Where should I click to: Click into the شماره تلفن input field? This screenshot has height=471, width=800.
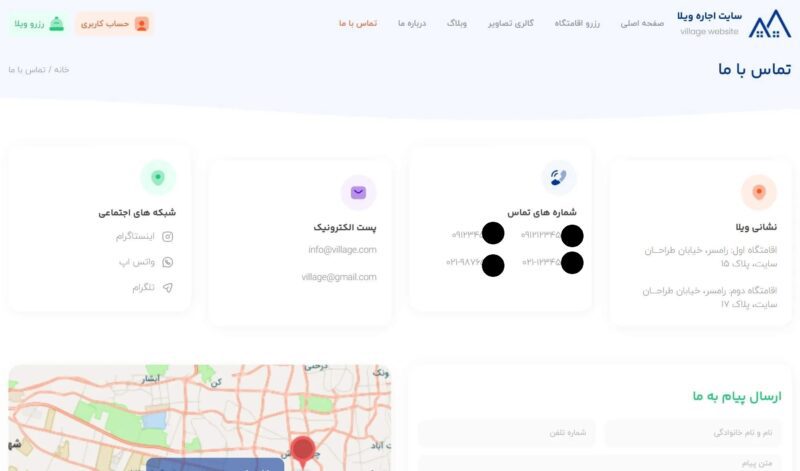pos(507,433)
